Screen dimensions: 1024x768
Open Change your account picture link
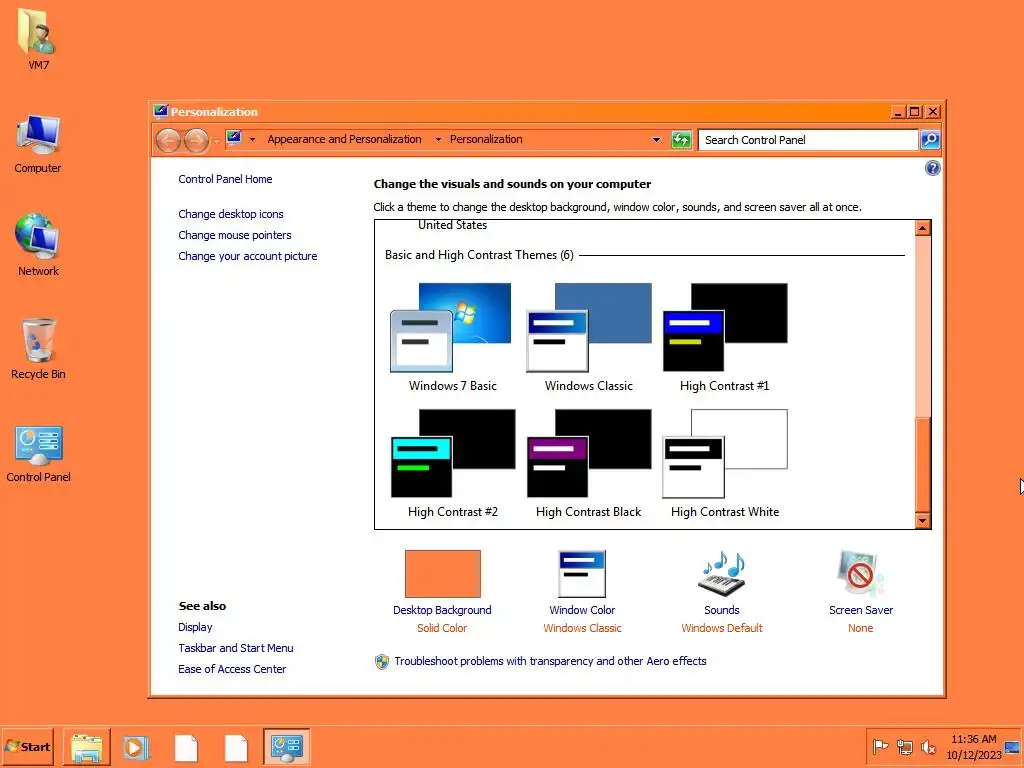(x=248, y=256)
